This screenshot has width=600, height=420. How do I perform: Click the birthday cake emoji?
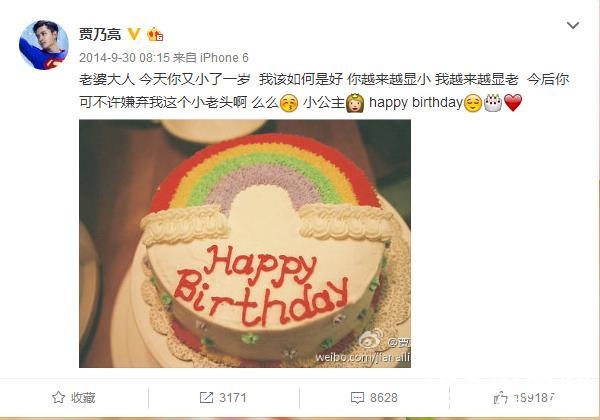(493, 103)
